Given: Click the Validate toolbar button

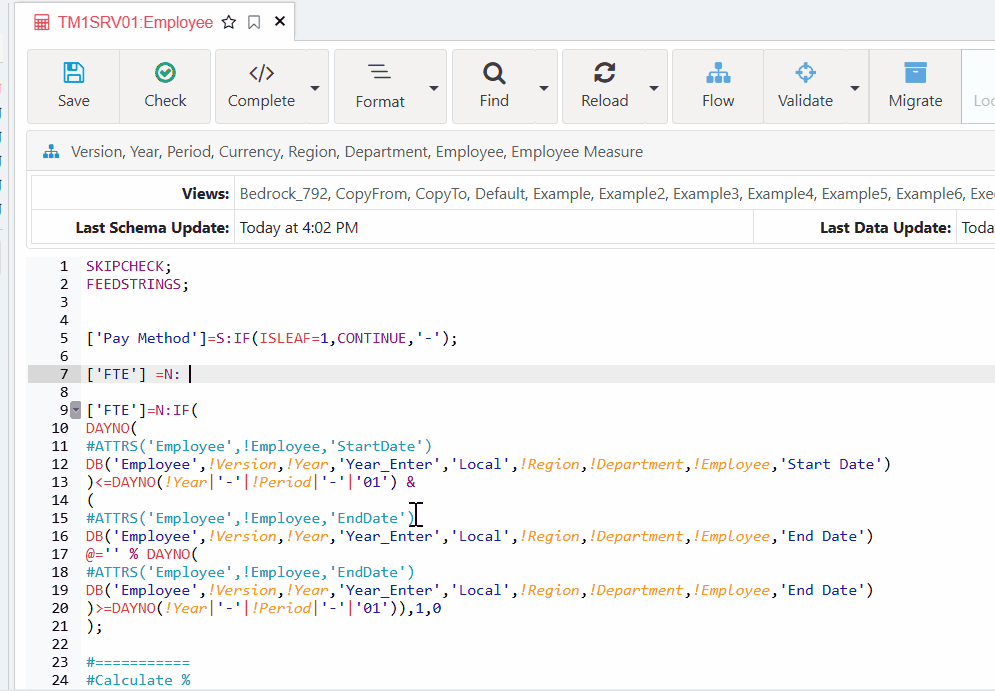Looking at the screenshot, I should click(805, 86).
